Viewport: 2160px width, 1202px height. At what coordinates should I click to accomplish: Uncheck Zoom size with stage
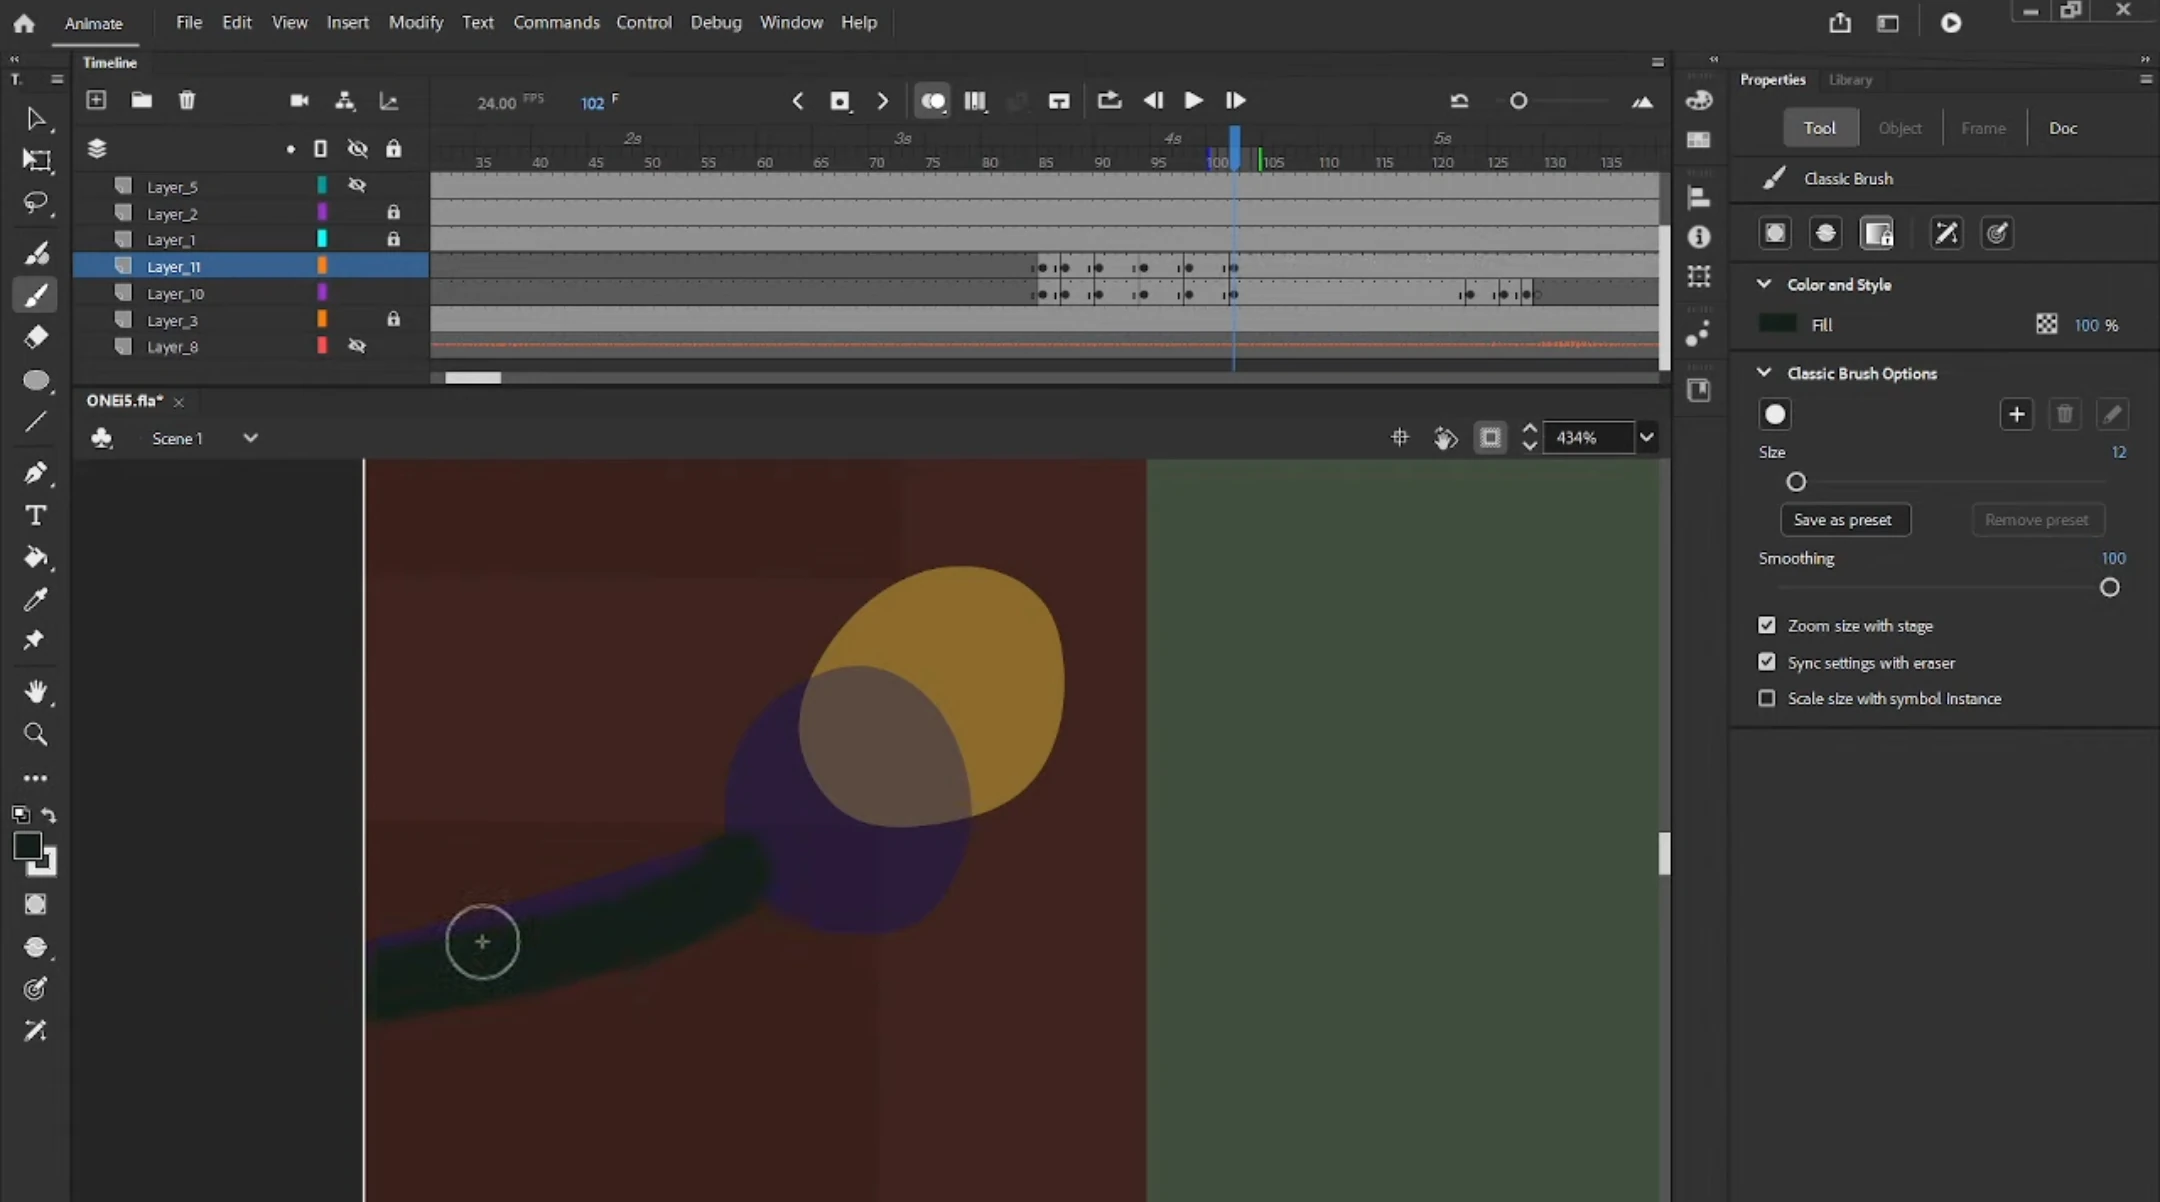point(1767,625)
